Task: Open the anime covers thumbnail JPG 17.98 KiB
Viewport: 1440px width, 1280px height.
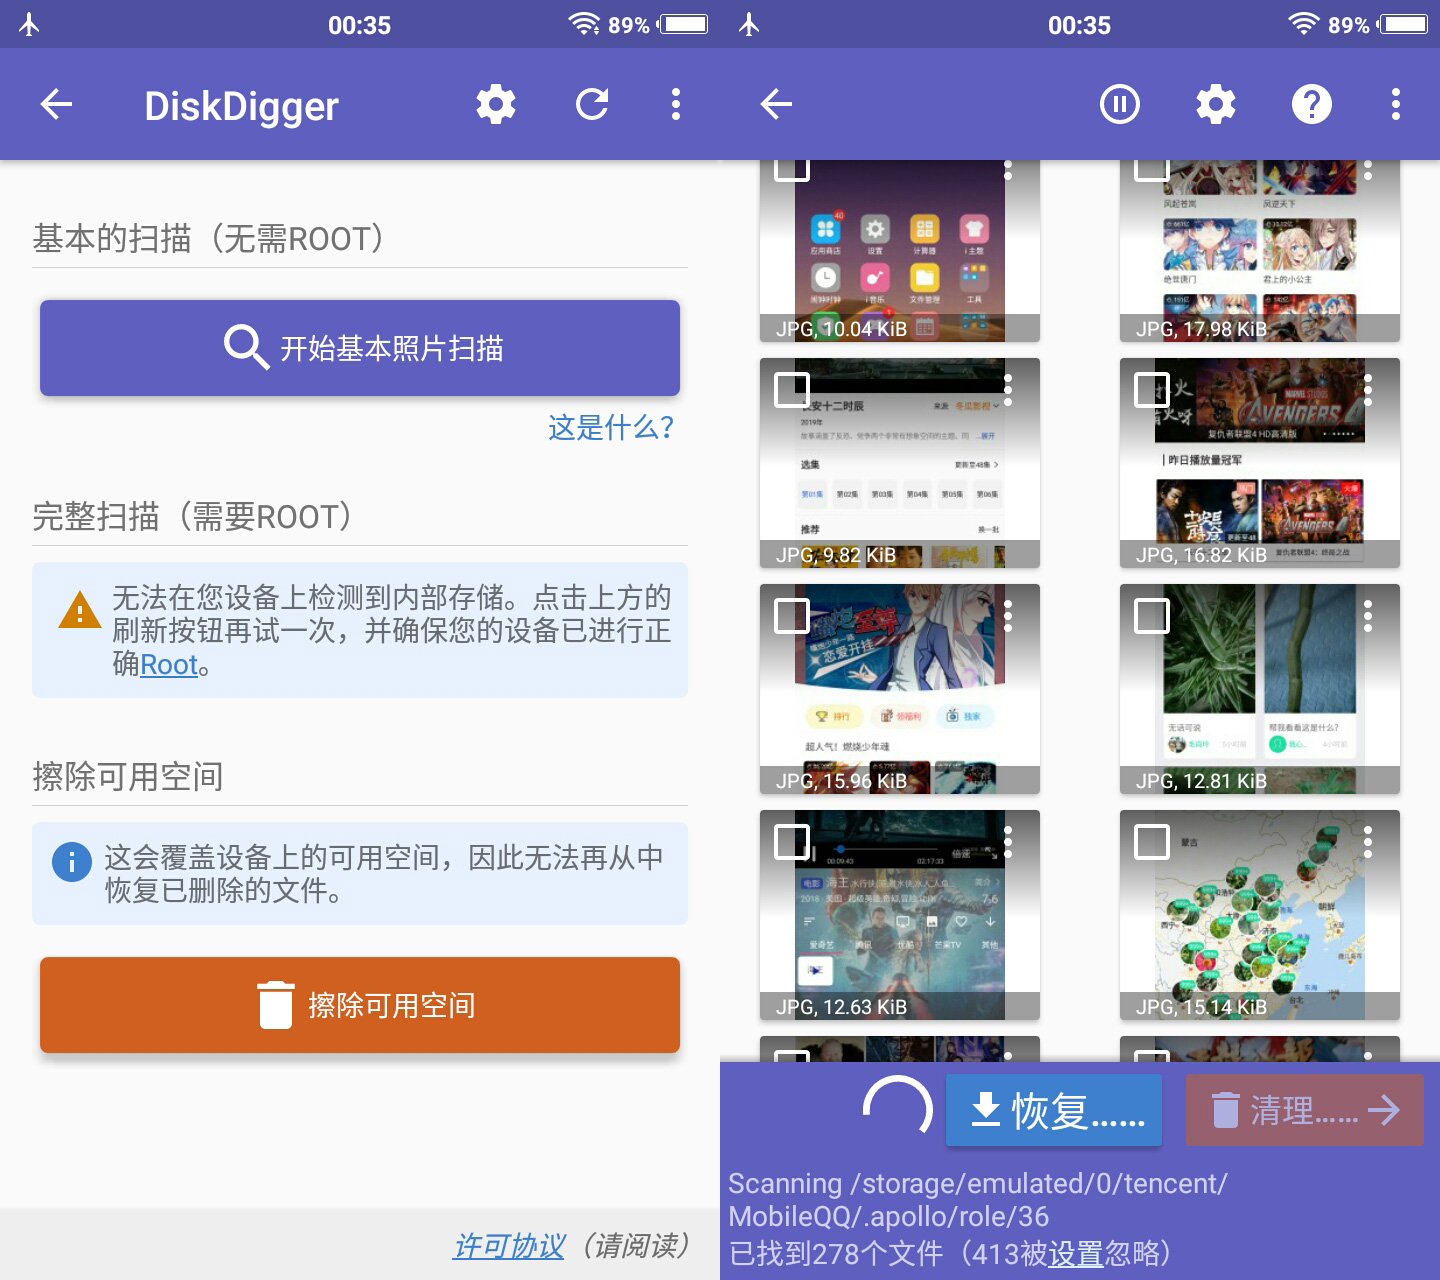Action: click(x=1260, y=251)
